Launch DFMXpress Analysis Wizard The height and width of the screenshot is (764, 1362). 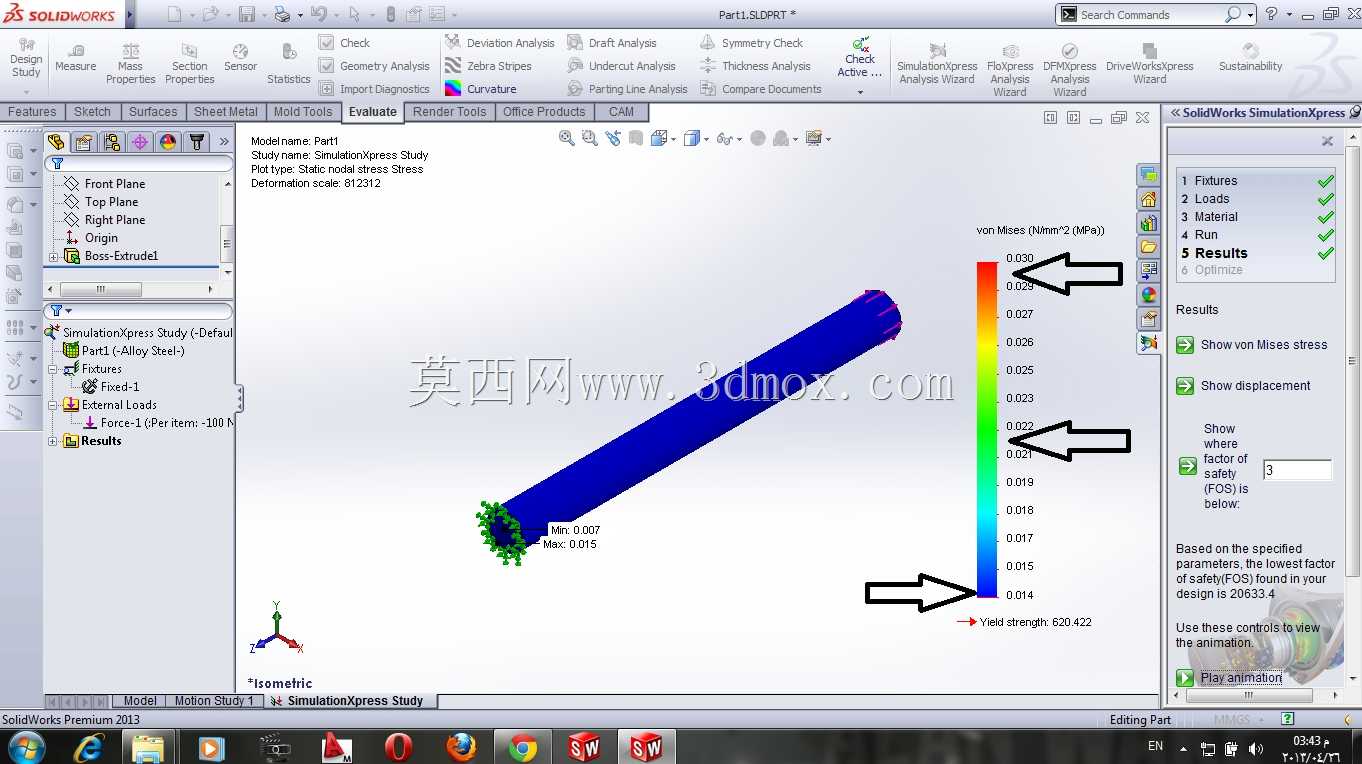[x=1070, y=69]
